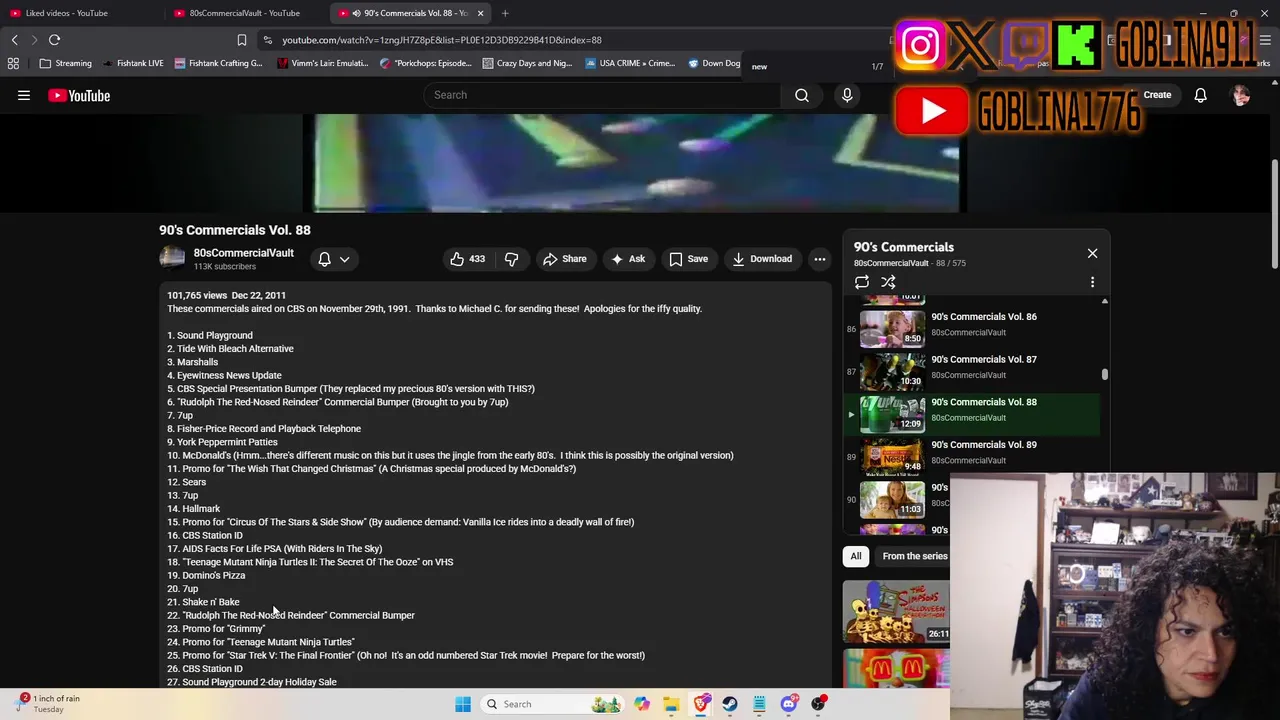The width and height of the screenshot is (1280, 720).
Task: Go to the YouTube home logo
Action: 79,95
